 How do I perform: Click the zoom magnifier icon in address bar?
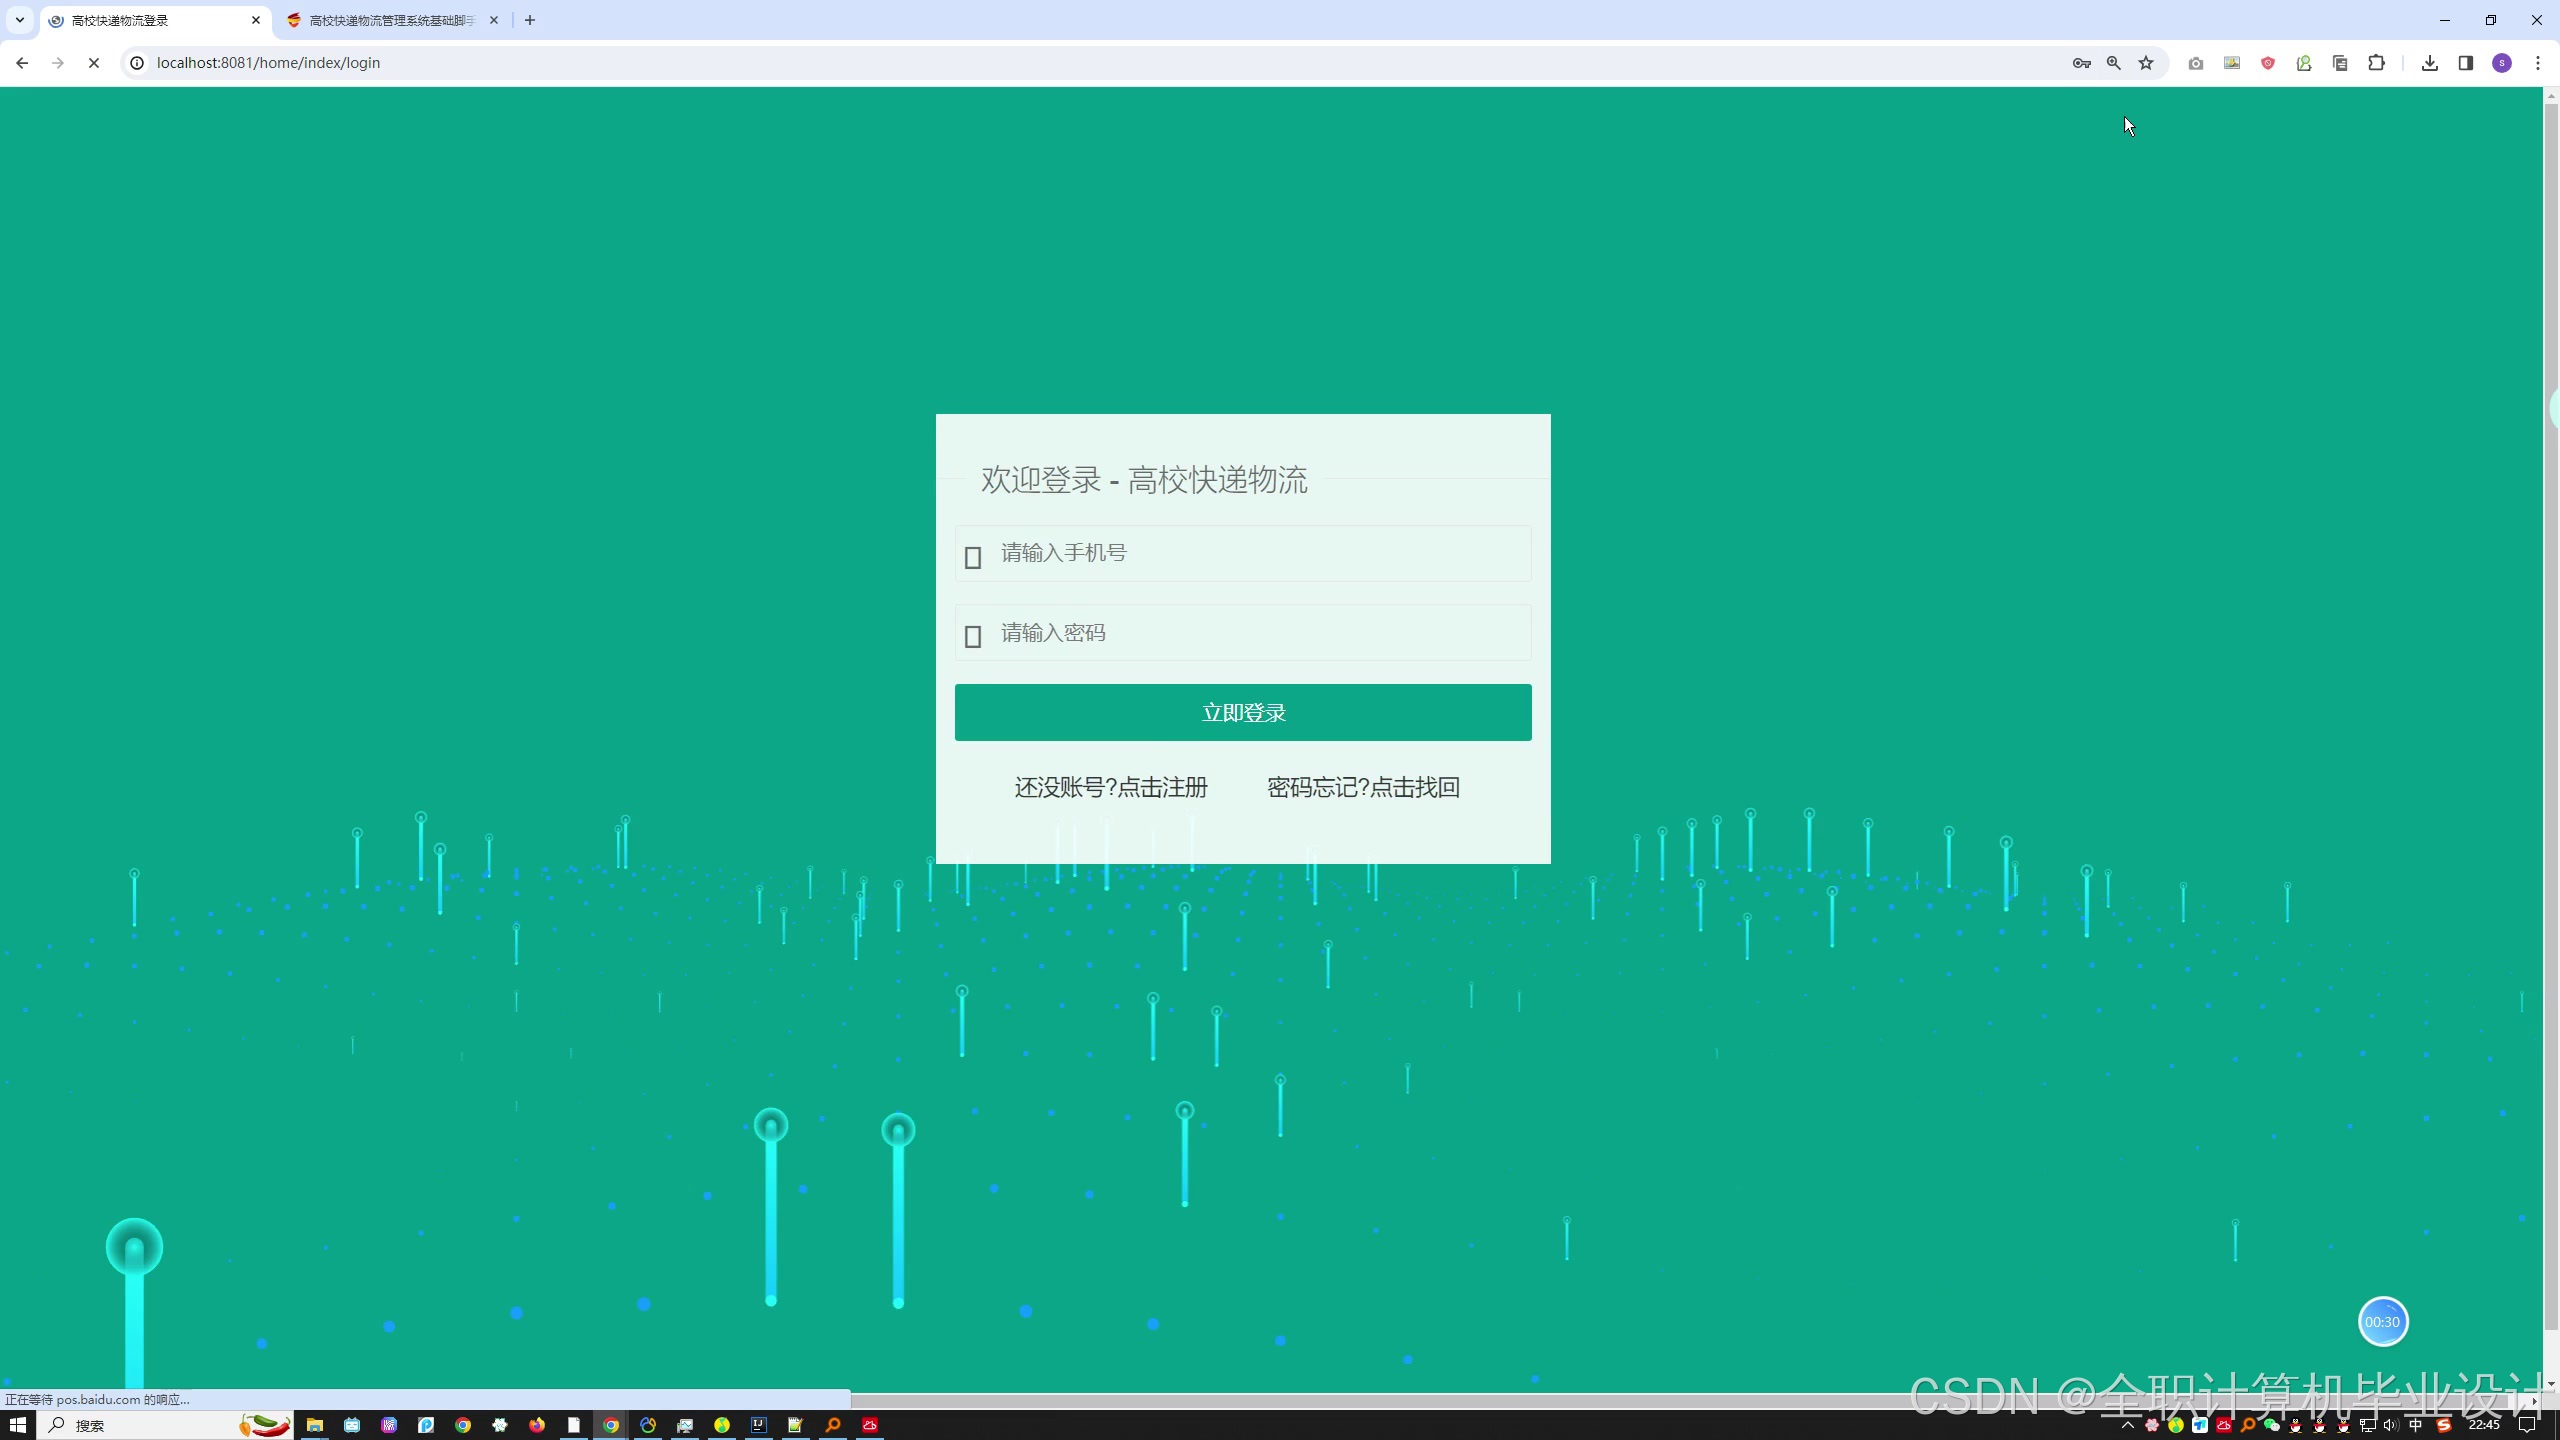click(2113, 63)
